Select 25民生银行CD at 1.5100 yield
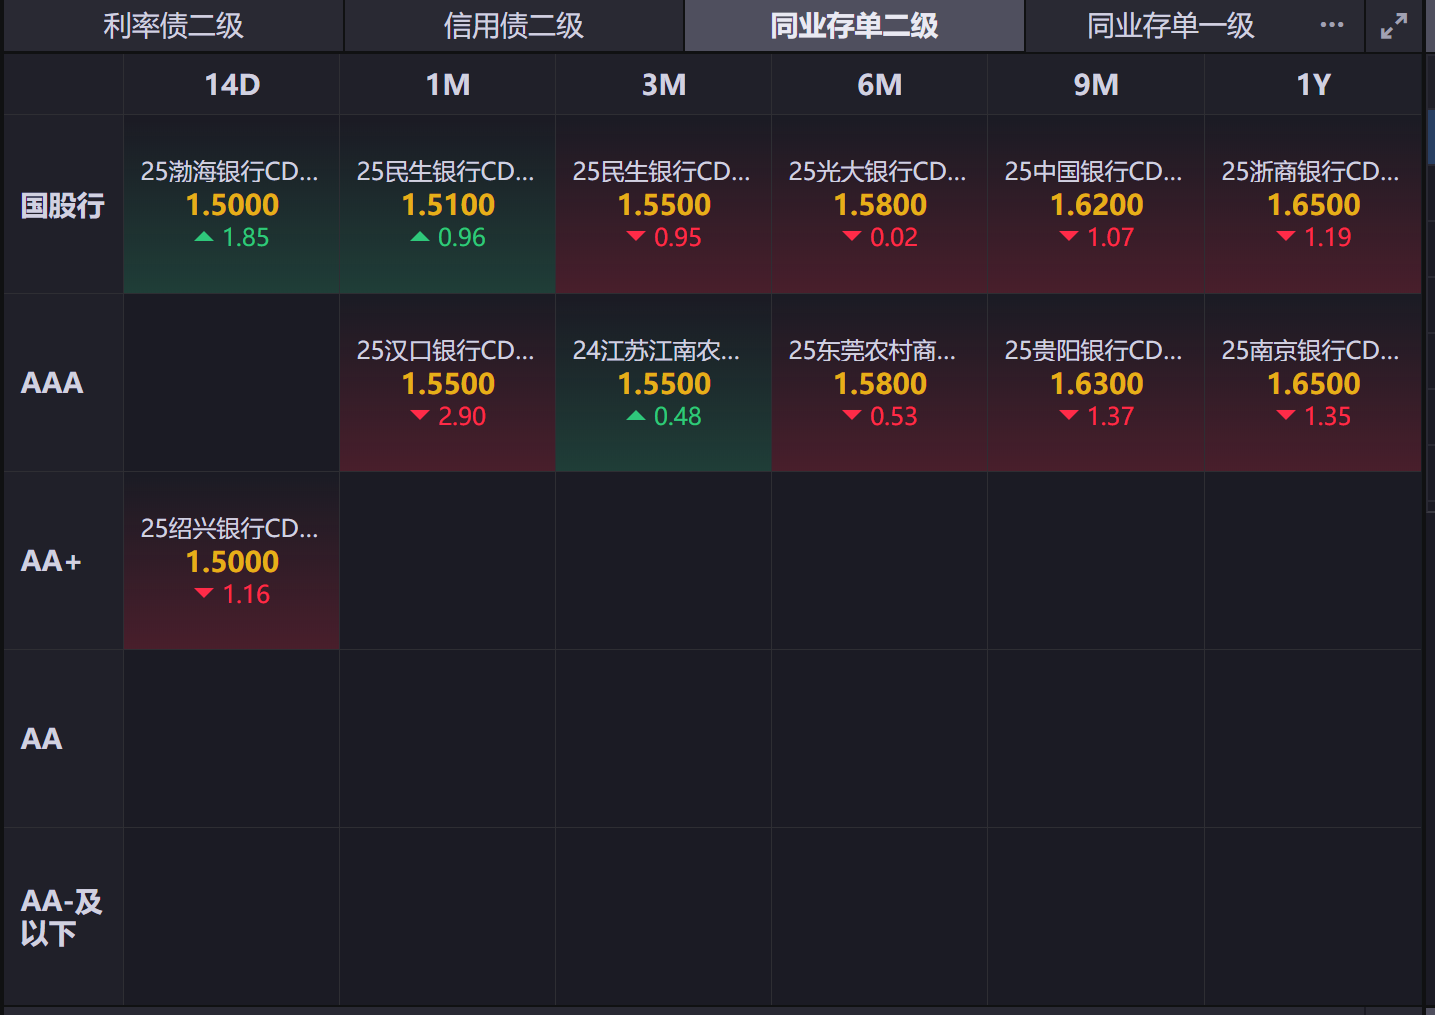 tap(447, 204)
